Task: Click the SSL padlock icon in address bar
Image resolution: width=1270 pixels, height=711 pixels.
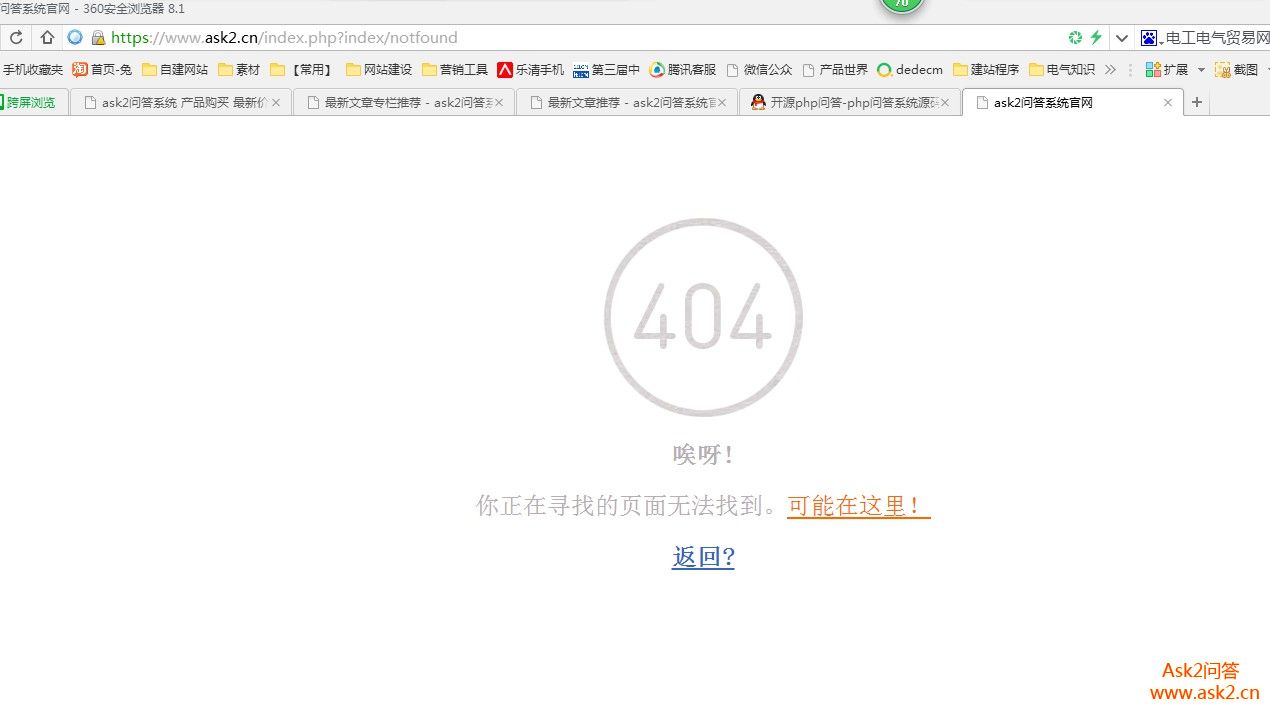Action: pyautogui.click(x=98, y=38)
